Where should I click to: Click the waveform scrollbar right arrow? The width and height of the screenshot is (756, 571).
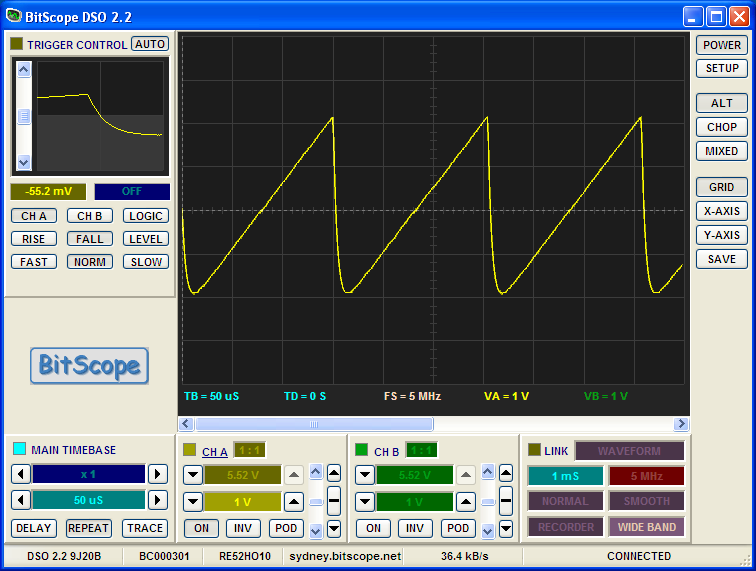681,424
